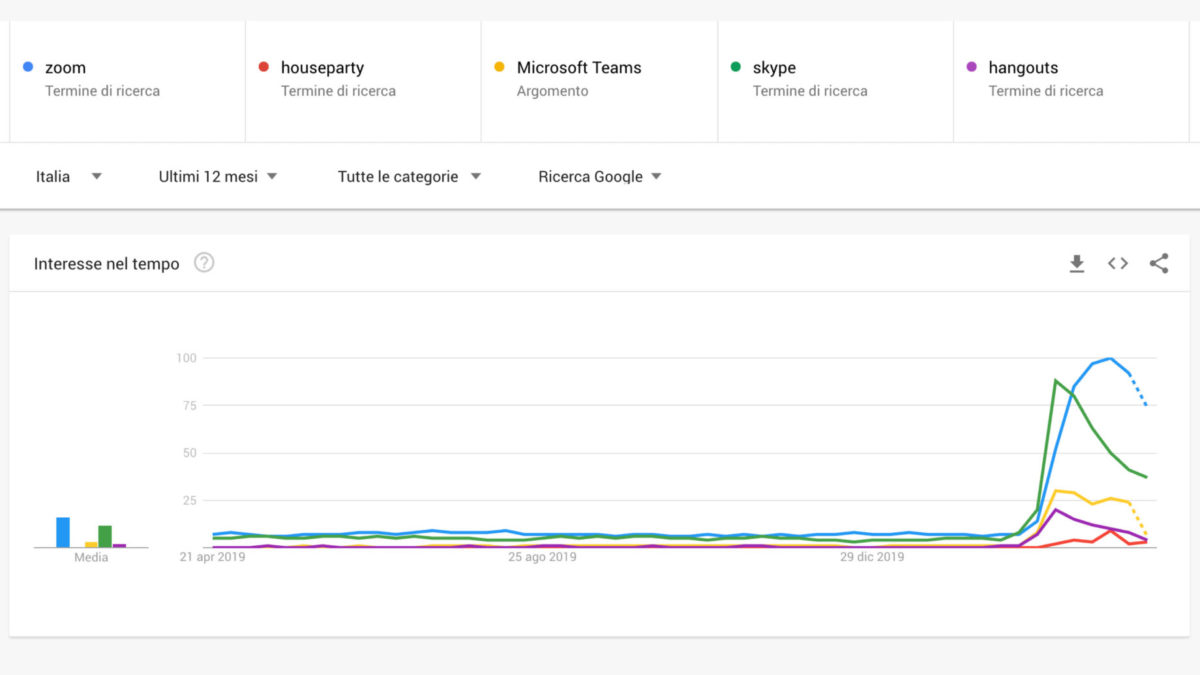Screen dimensions: 1200x675
Task: Click the peak of the blue zoom line
Action: [x=1110, y=358]
